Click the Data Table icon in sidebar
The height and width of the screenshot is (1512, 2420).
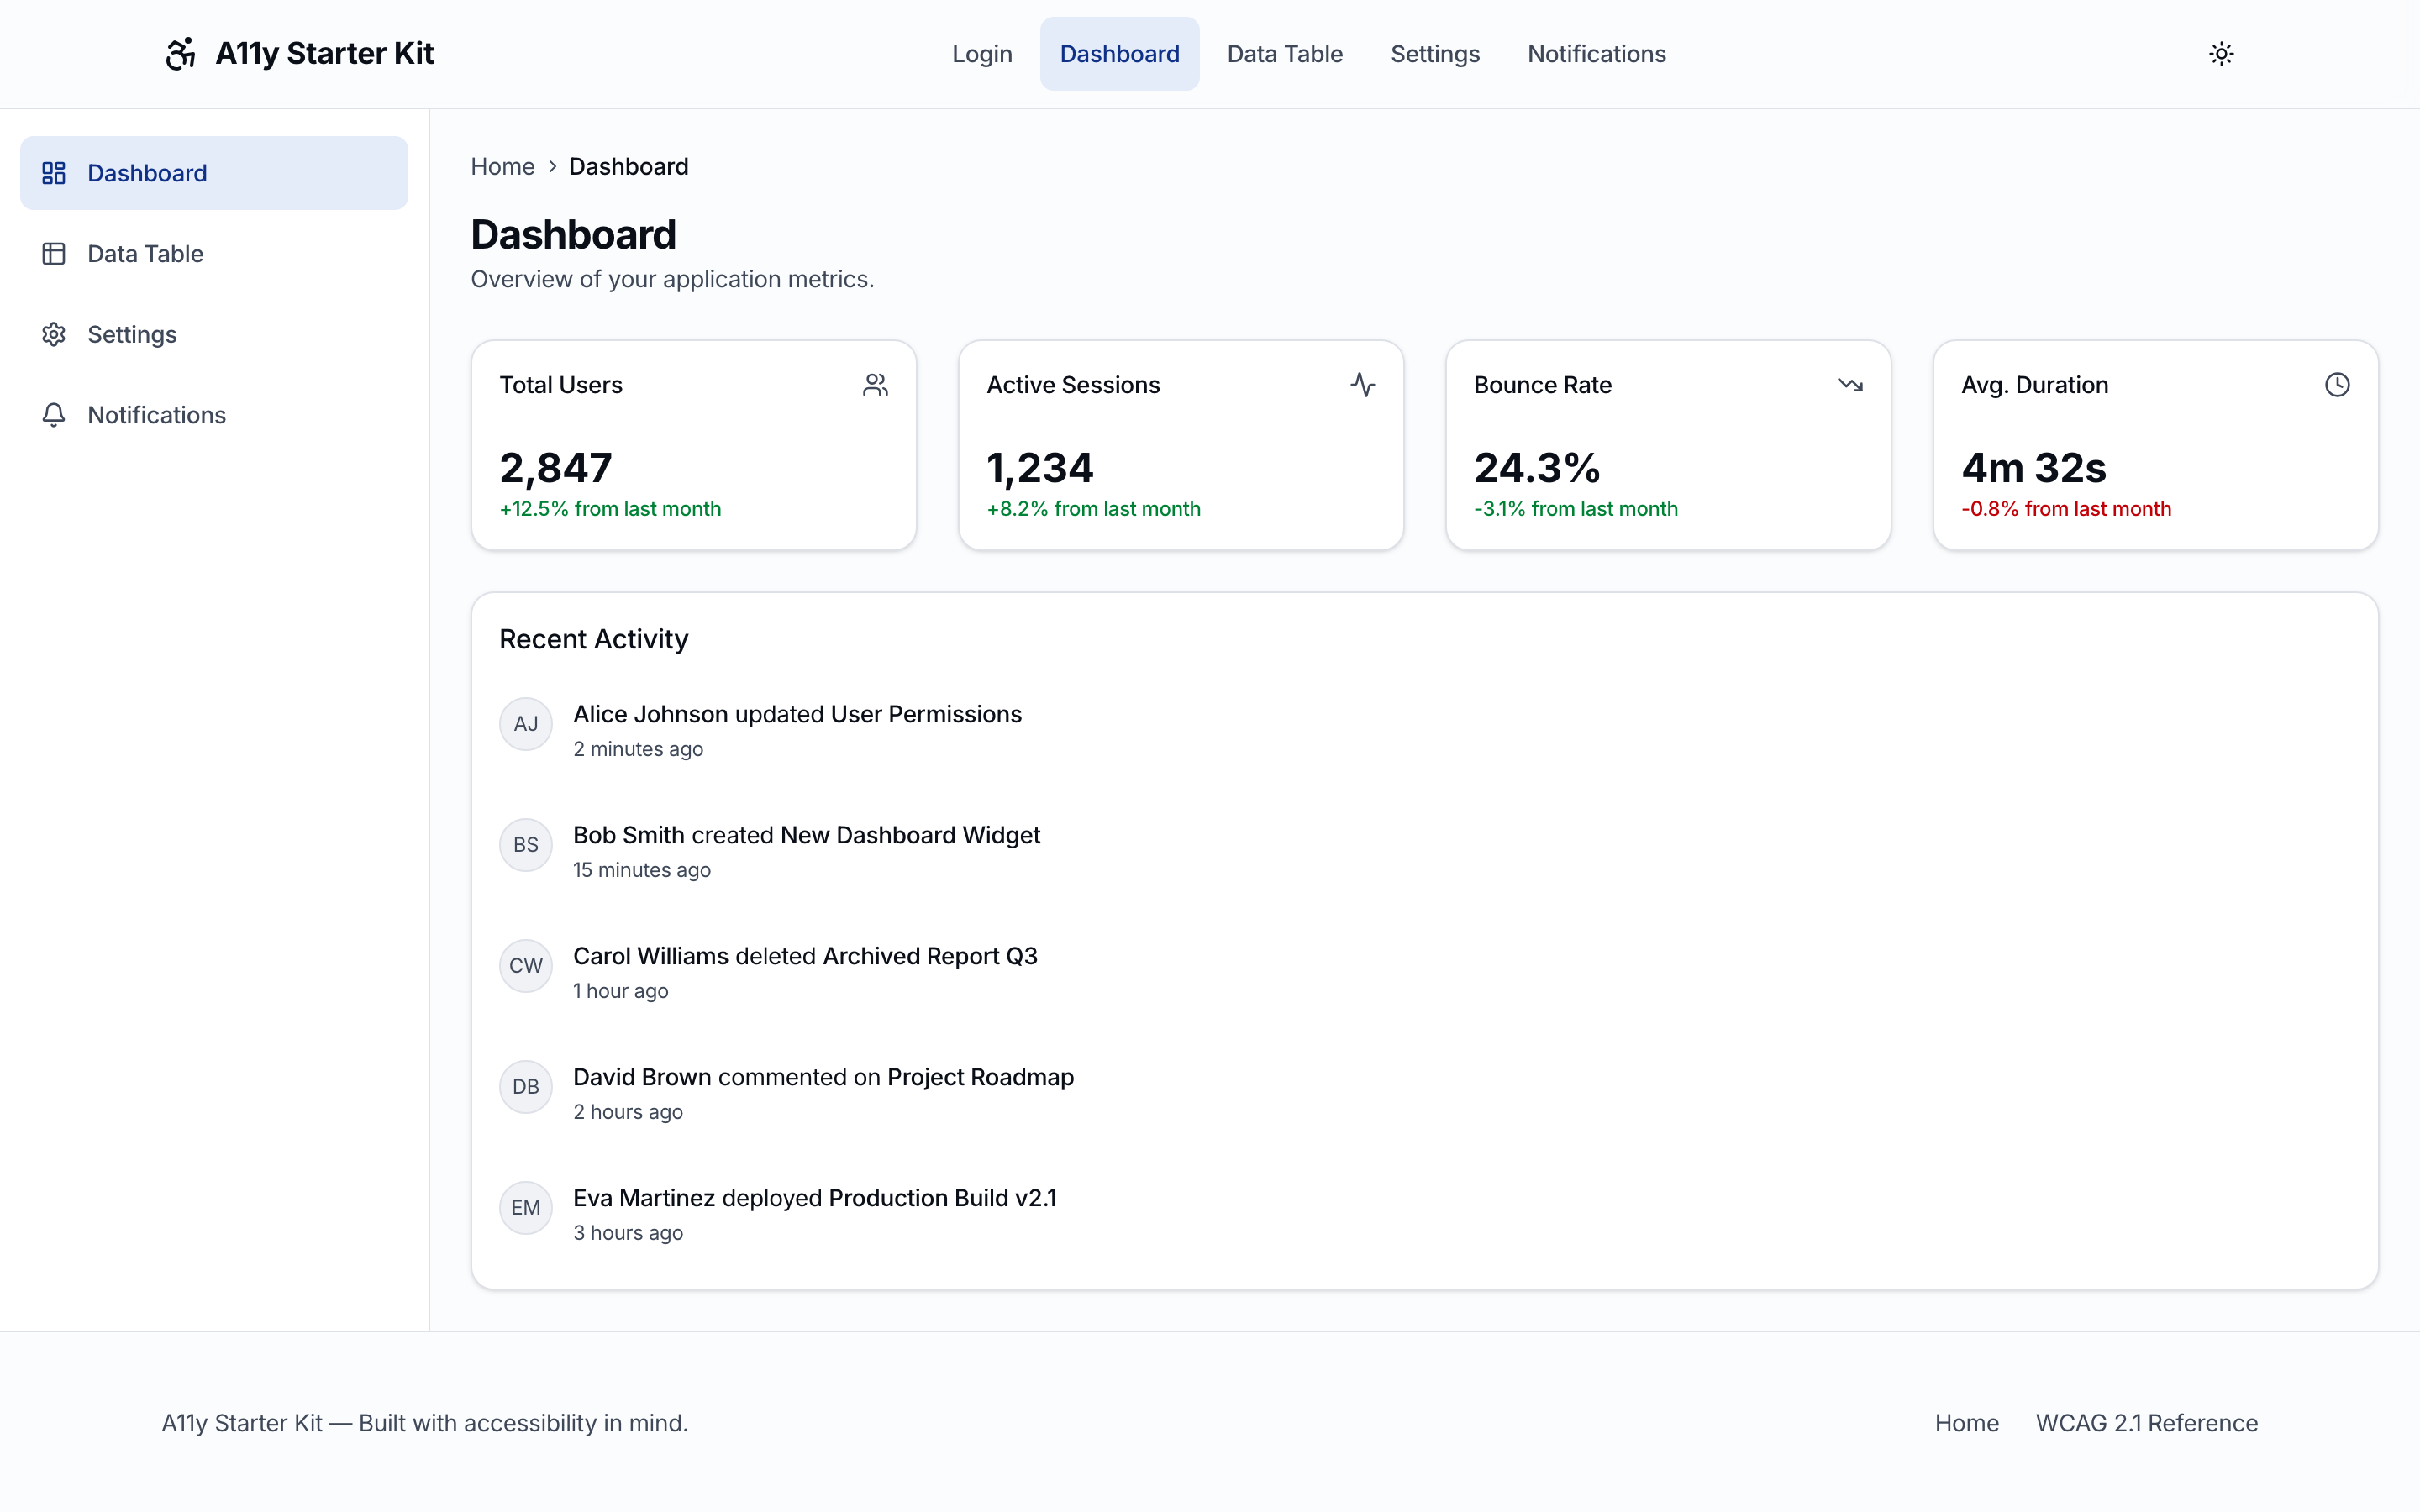(x=54, y=254)
